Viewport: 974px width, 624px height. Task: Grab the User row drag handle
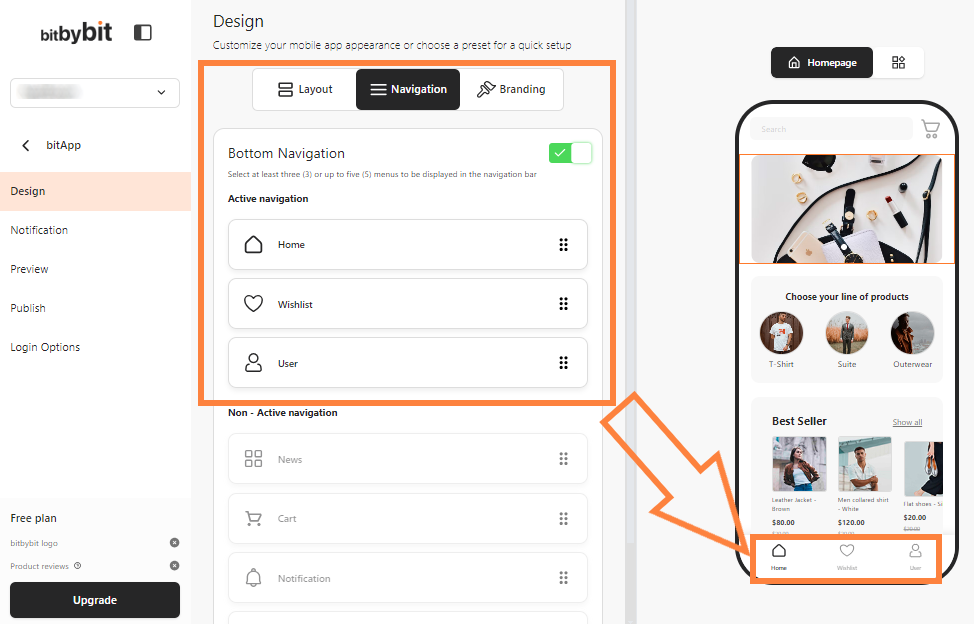pos(563,363)
